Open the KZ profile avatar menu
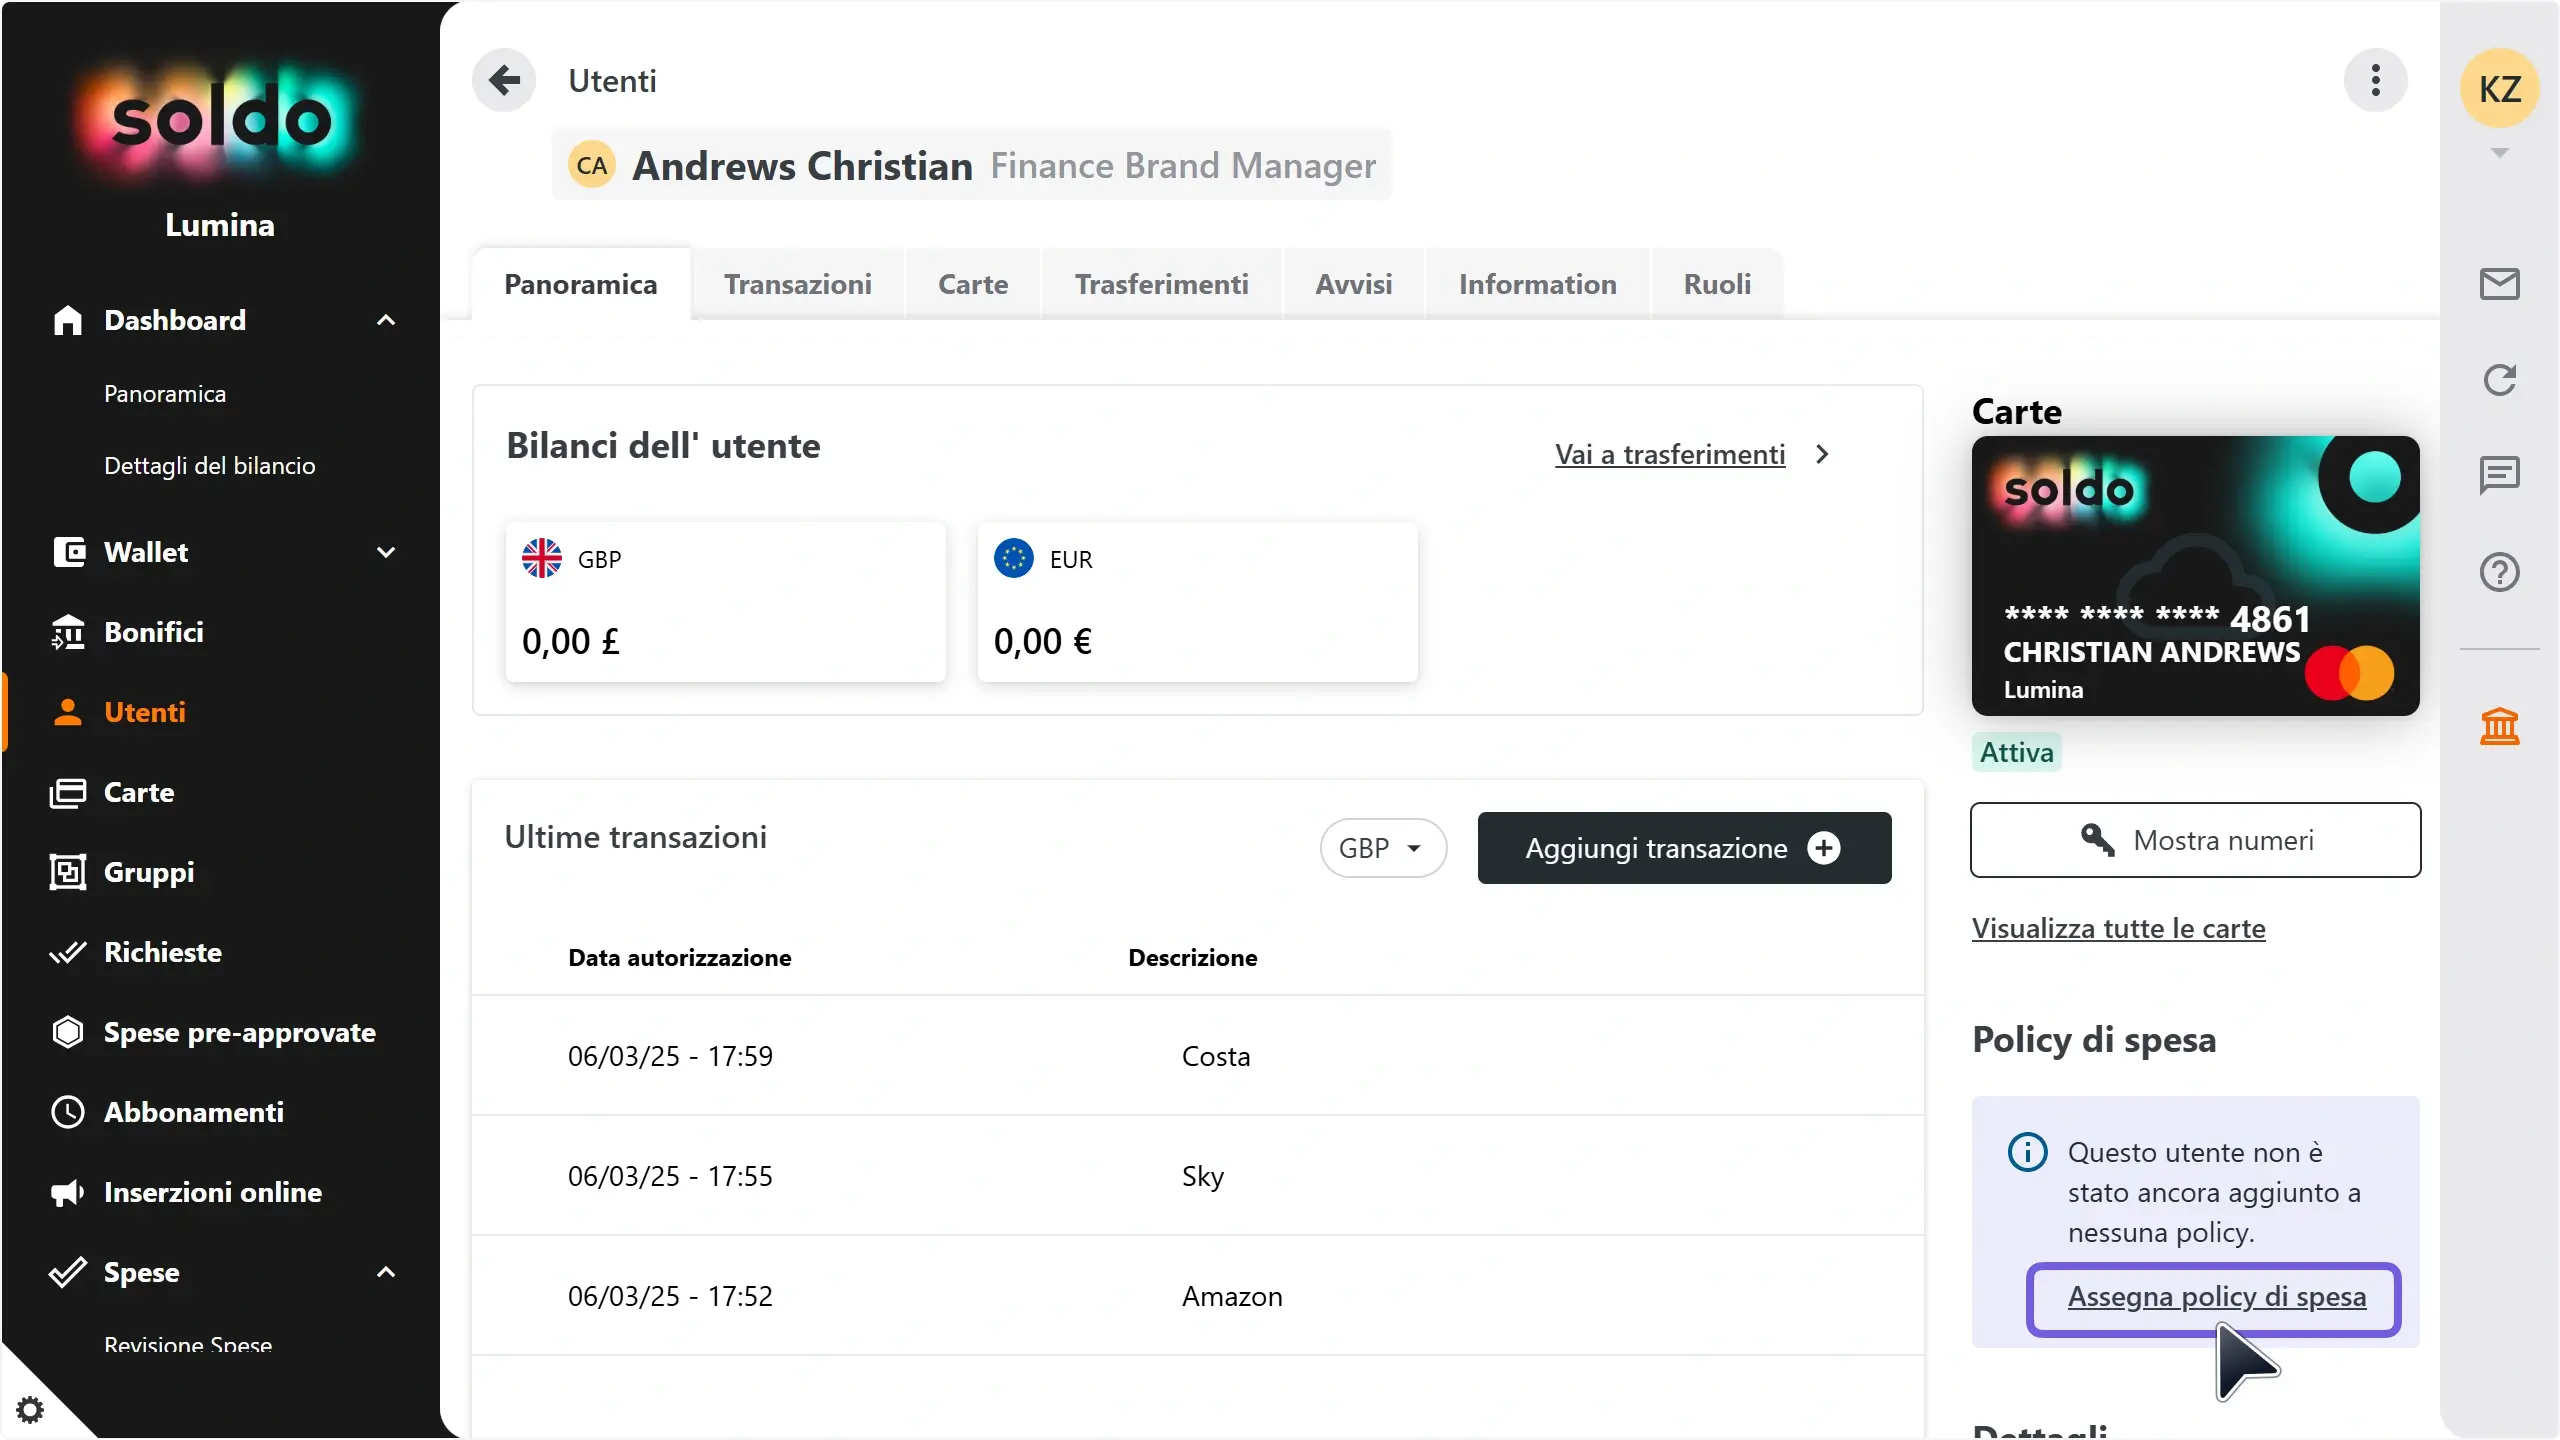Viewport: 2560px width, 1440px height. [2499, 90]
